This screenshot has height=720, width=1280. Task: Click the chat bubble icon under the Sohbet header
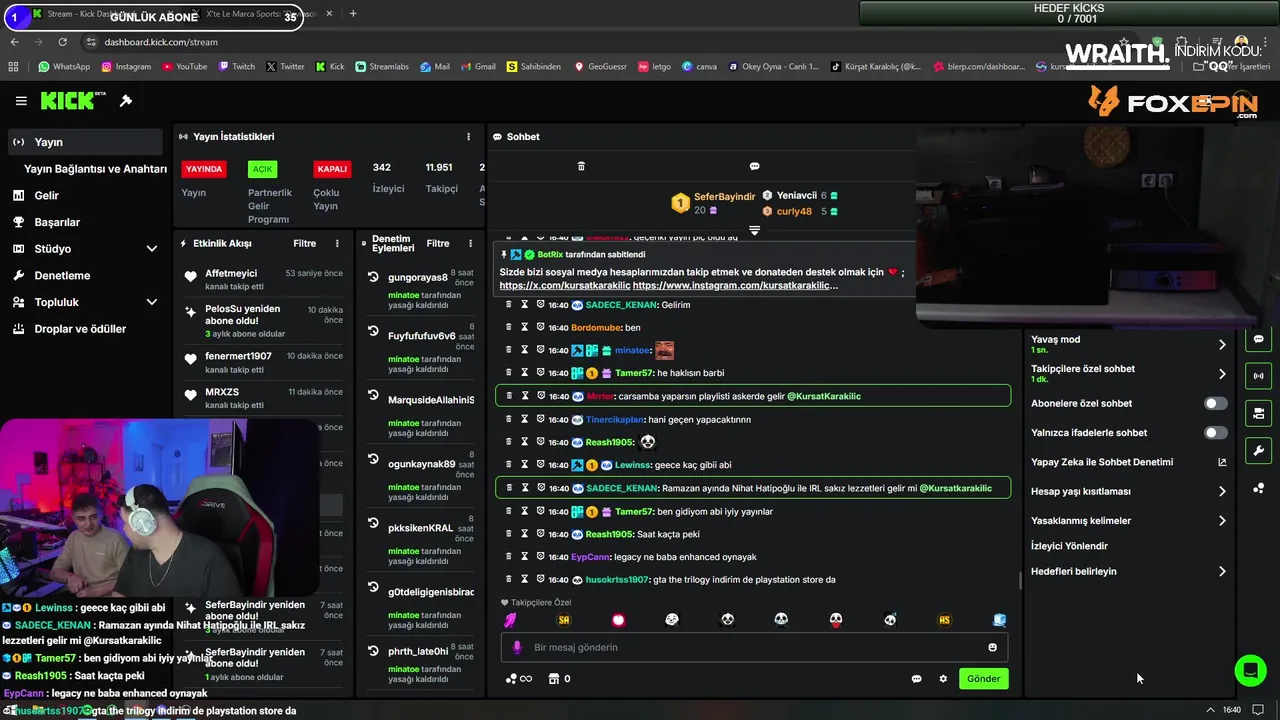coord(754,166)
